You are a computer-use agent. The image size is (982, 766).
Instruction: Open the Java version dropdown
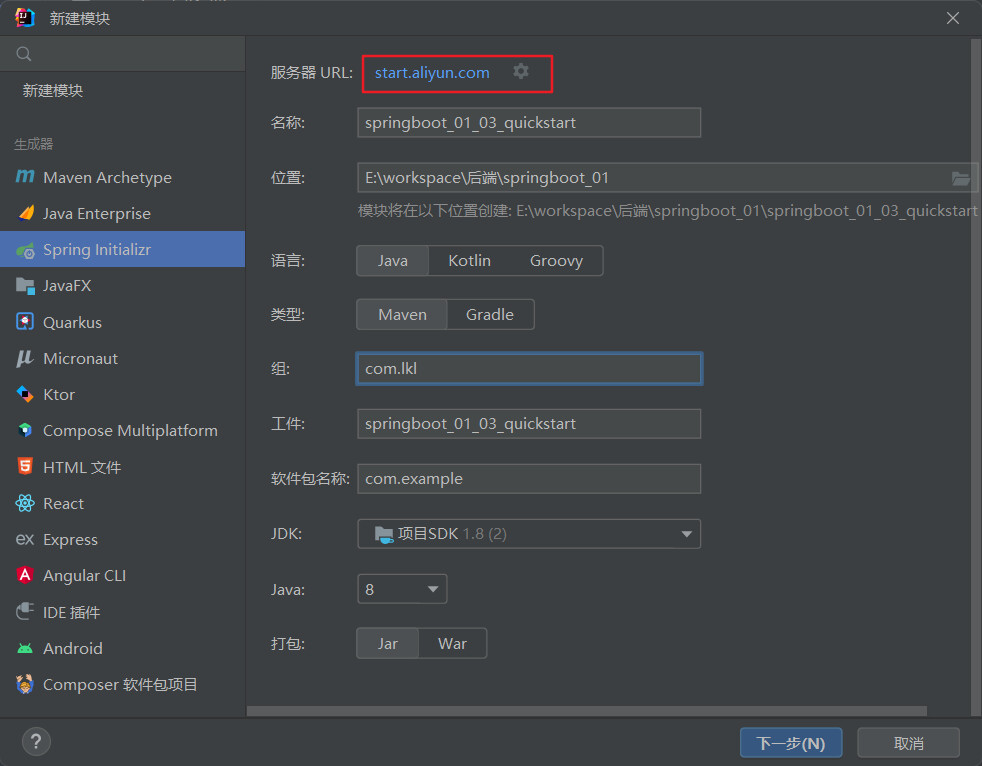tap(402, 589)
